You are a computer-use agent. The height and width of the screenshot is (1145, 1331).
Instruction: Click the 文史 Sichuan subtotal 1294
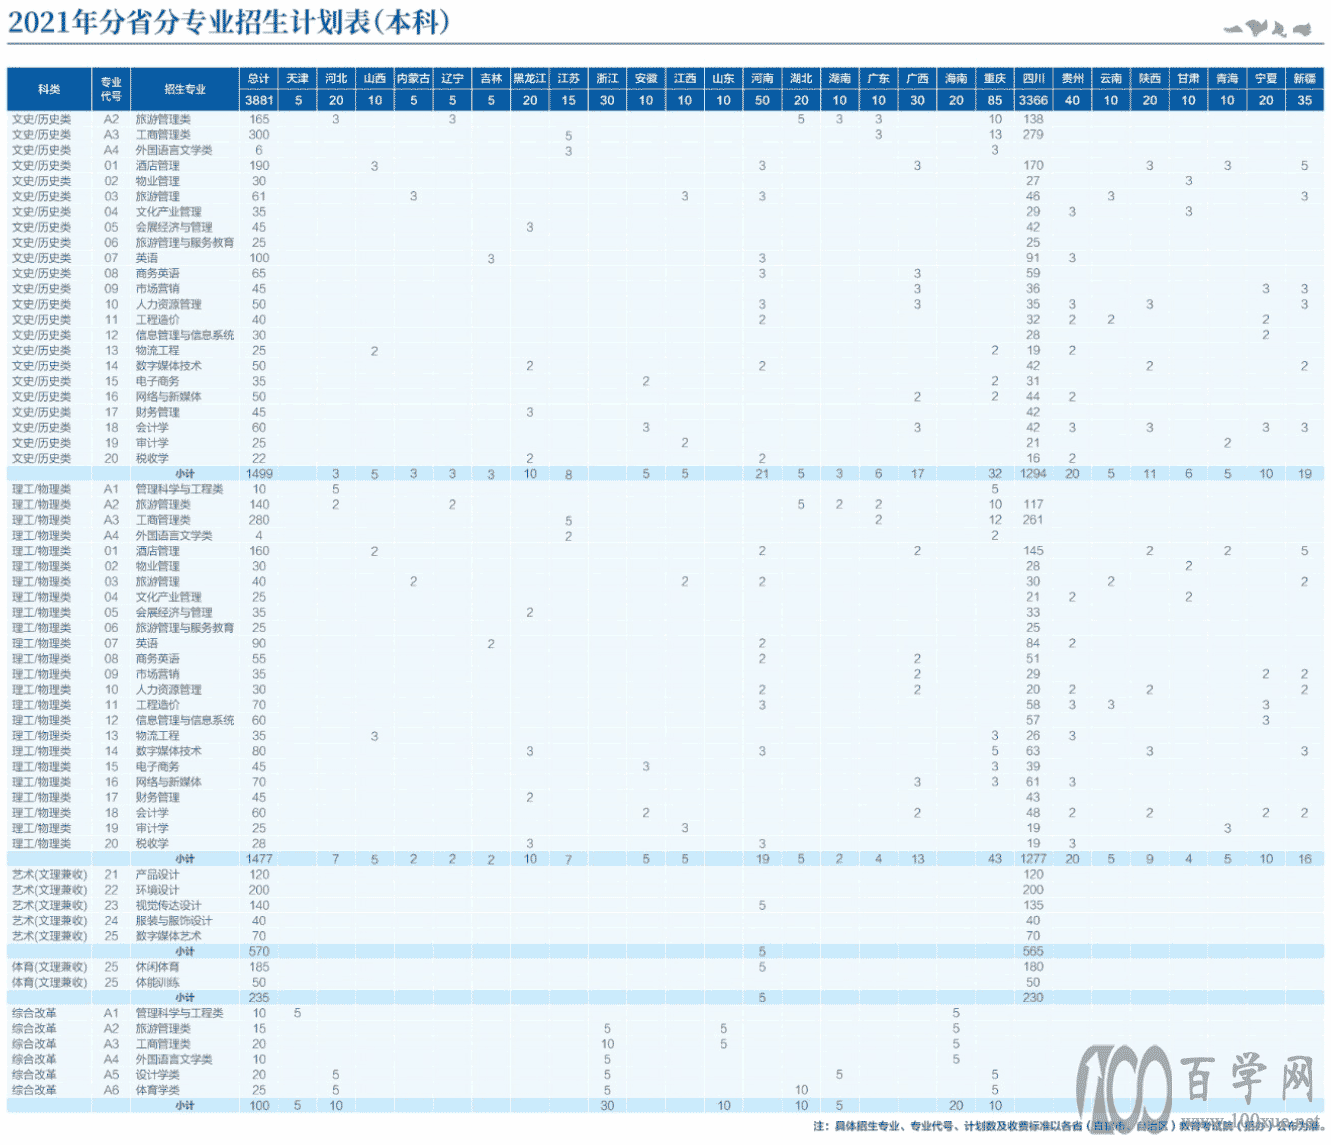pos(1033,474)
